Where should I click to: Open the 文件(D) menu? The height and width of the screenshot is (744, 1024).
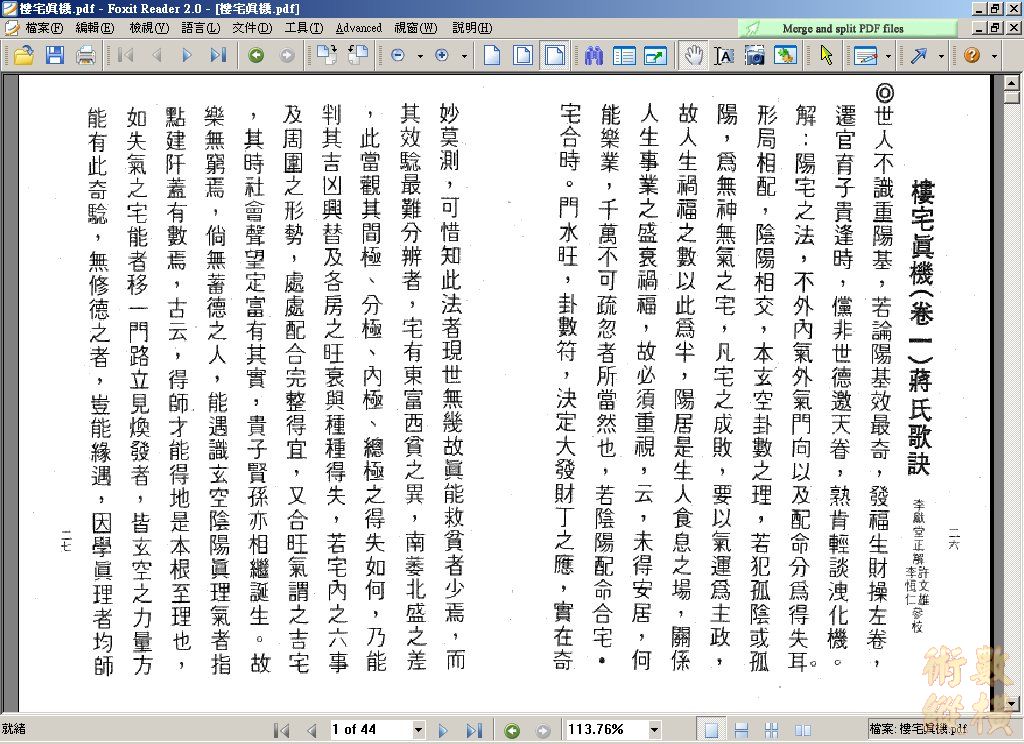tap(252, 28)
